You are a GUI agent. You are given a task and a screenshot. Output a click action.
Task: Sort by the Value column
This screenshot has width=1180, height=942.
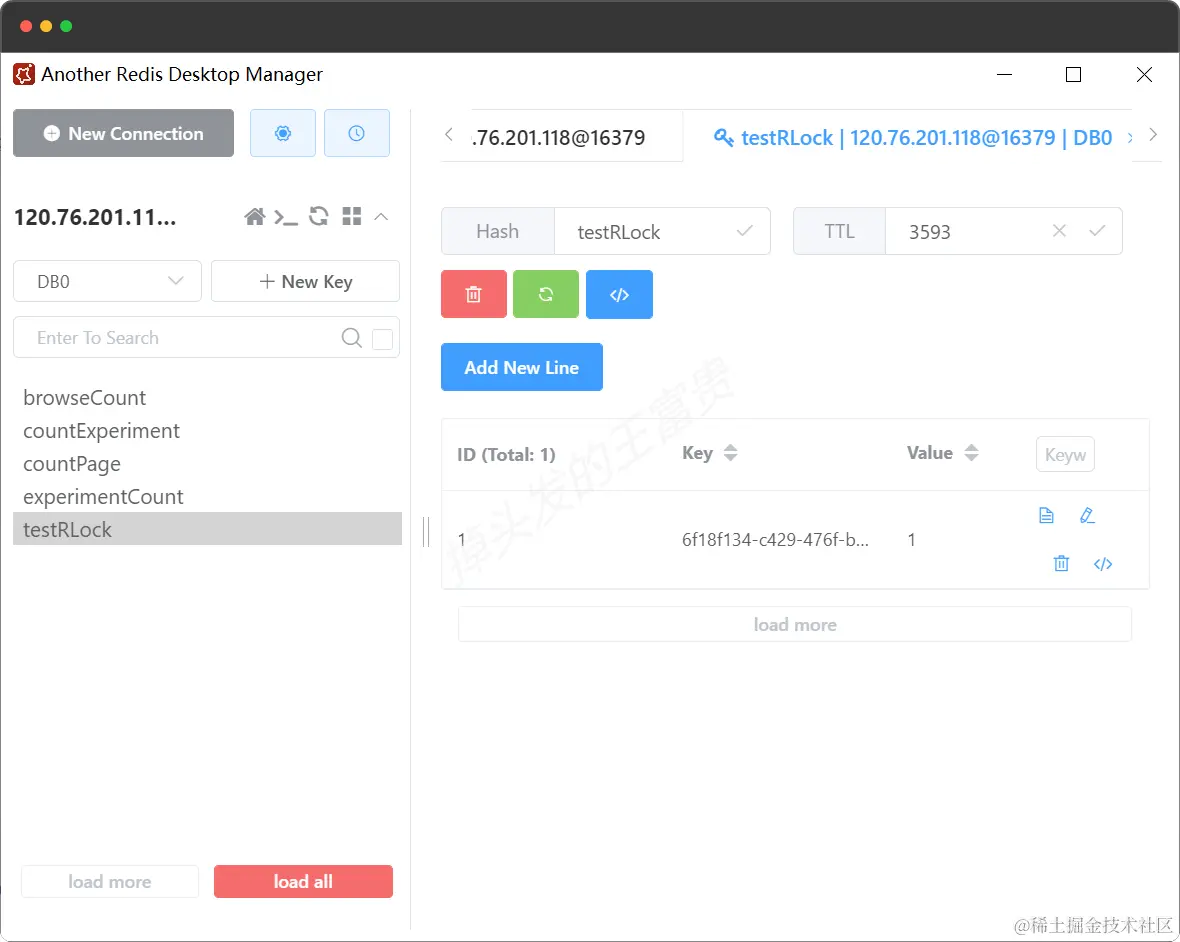click(972, 453)
